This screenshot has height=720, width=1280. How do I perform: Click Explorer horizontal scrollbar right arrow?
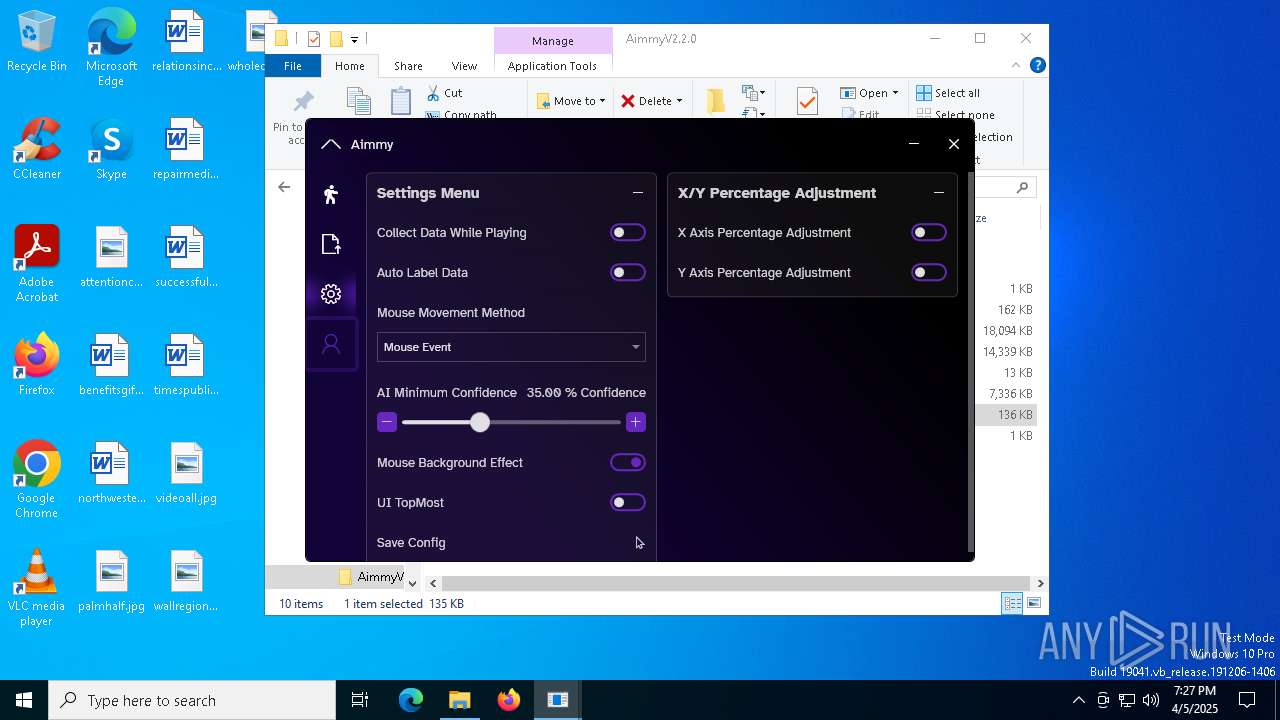tap(1040, 583)
